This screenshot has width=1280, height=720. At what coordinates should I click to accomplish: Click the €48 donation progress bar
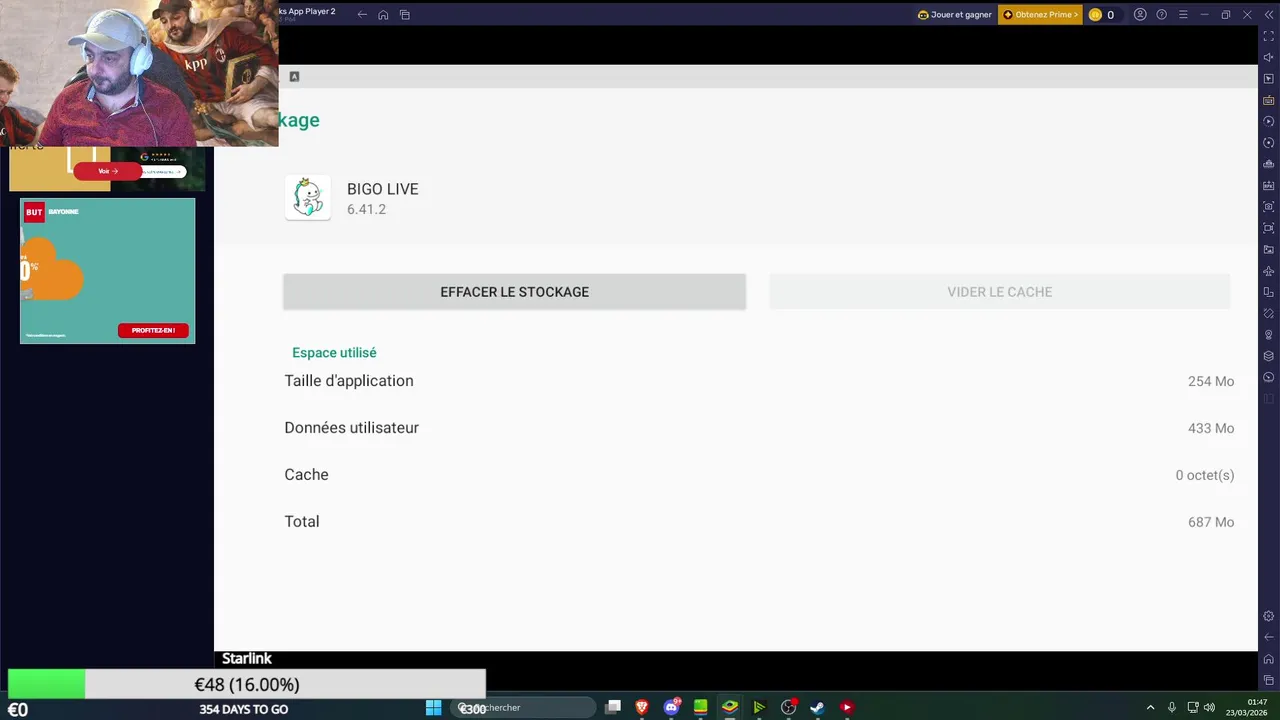click(x=247, y=685)
